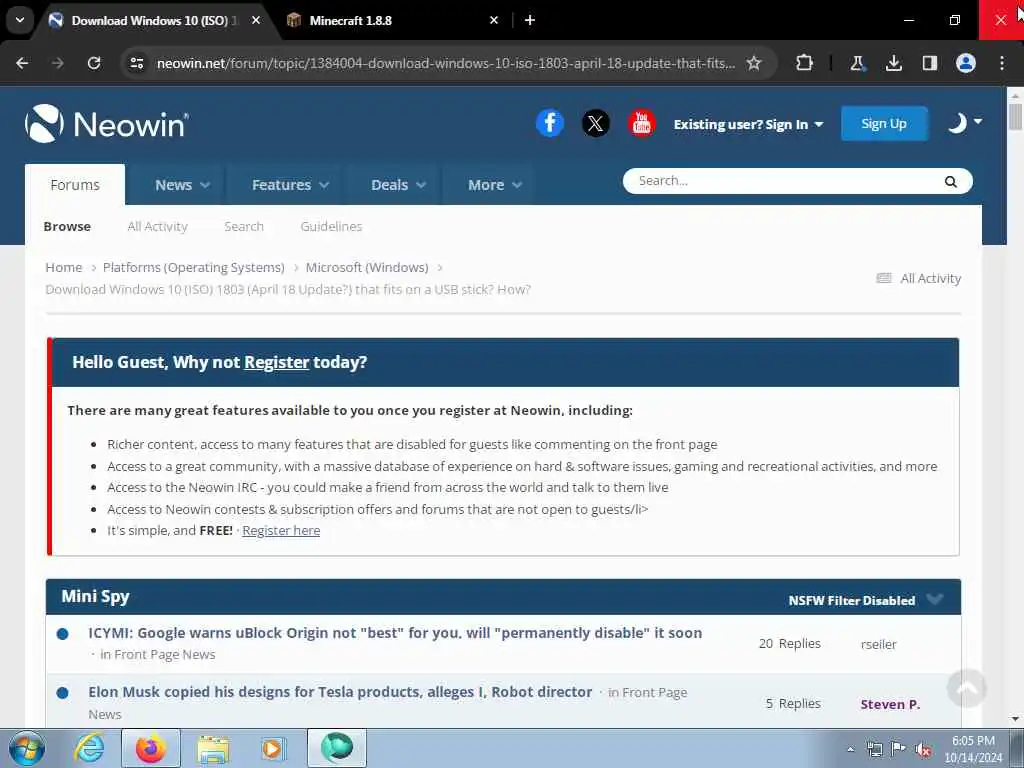Viewport: 1024px width, 768px height.
Task: Open All Activity link beside breadcrumbs
Action: pos(919,278)
